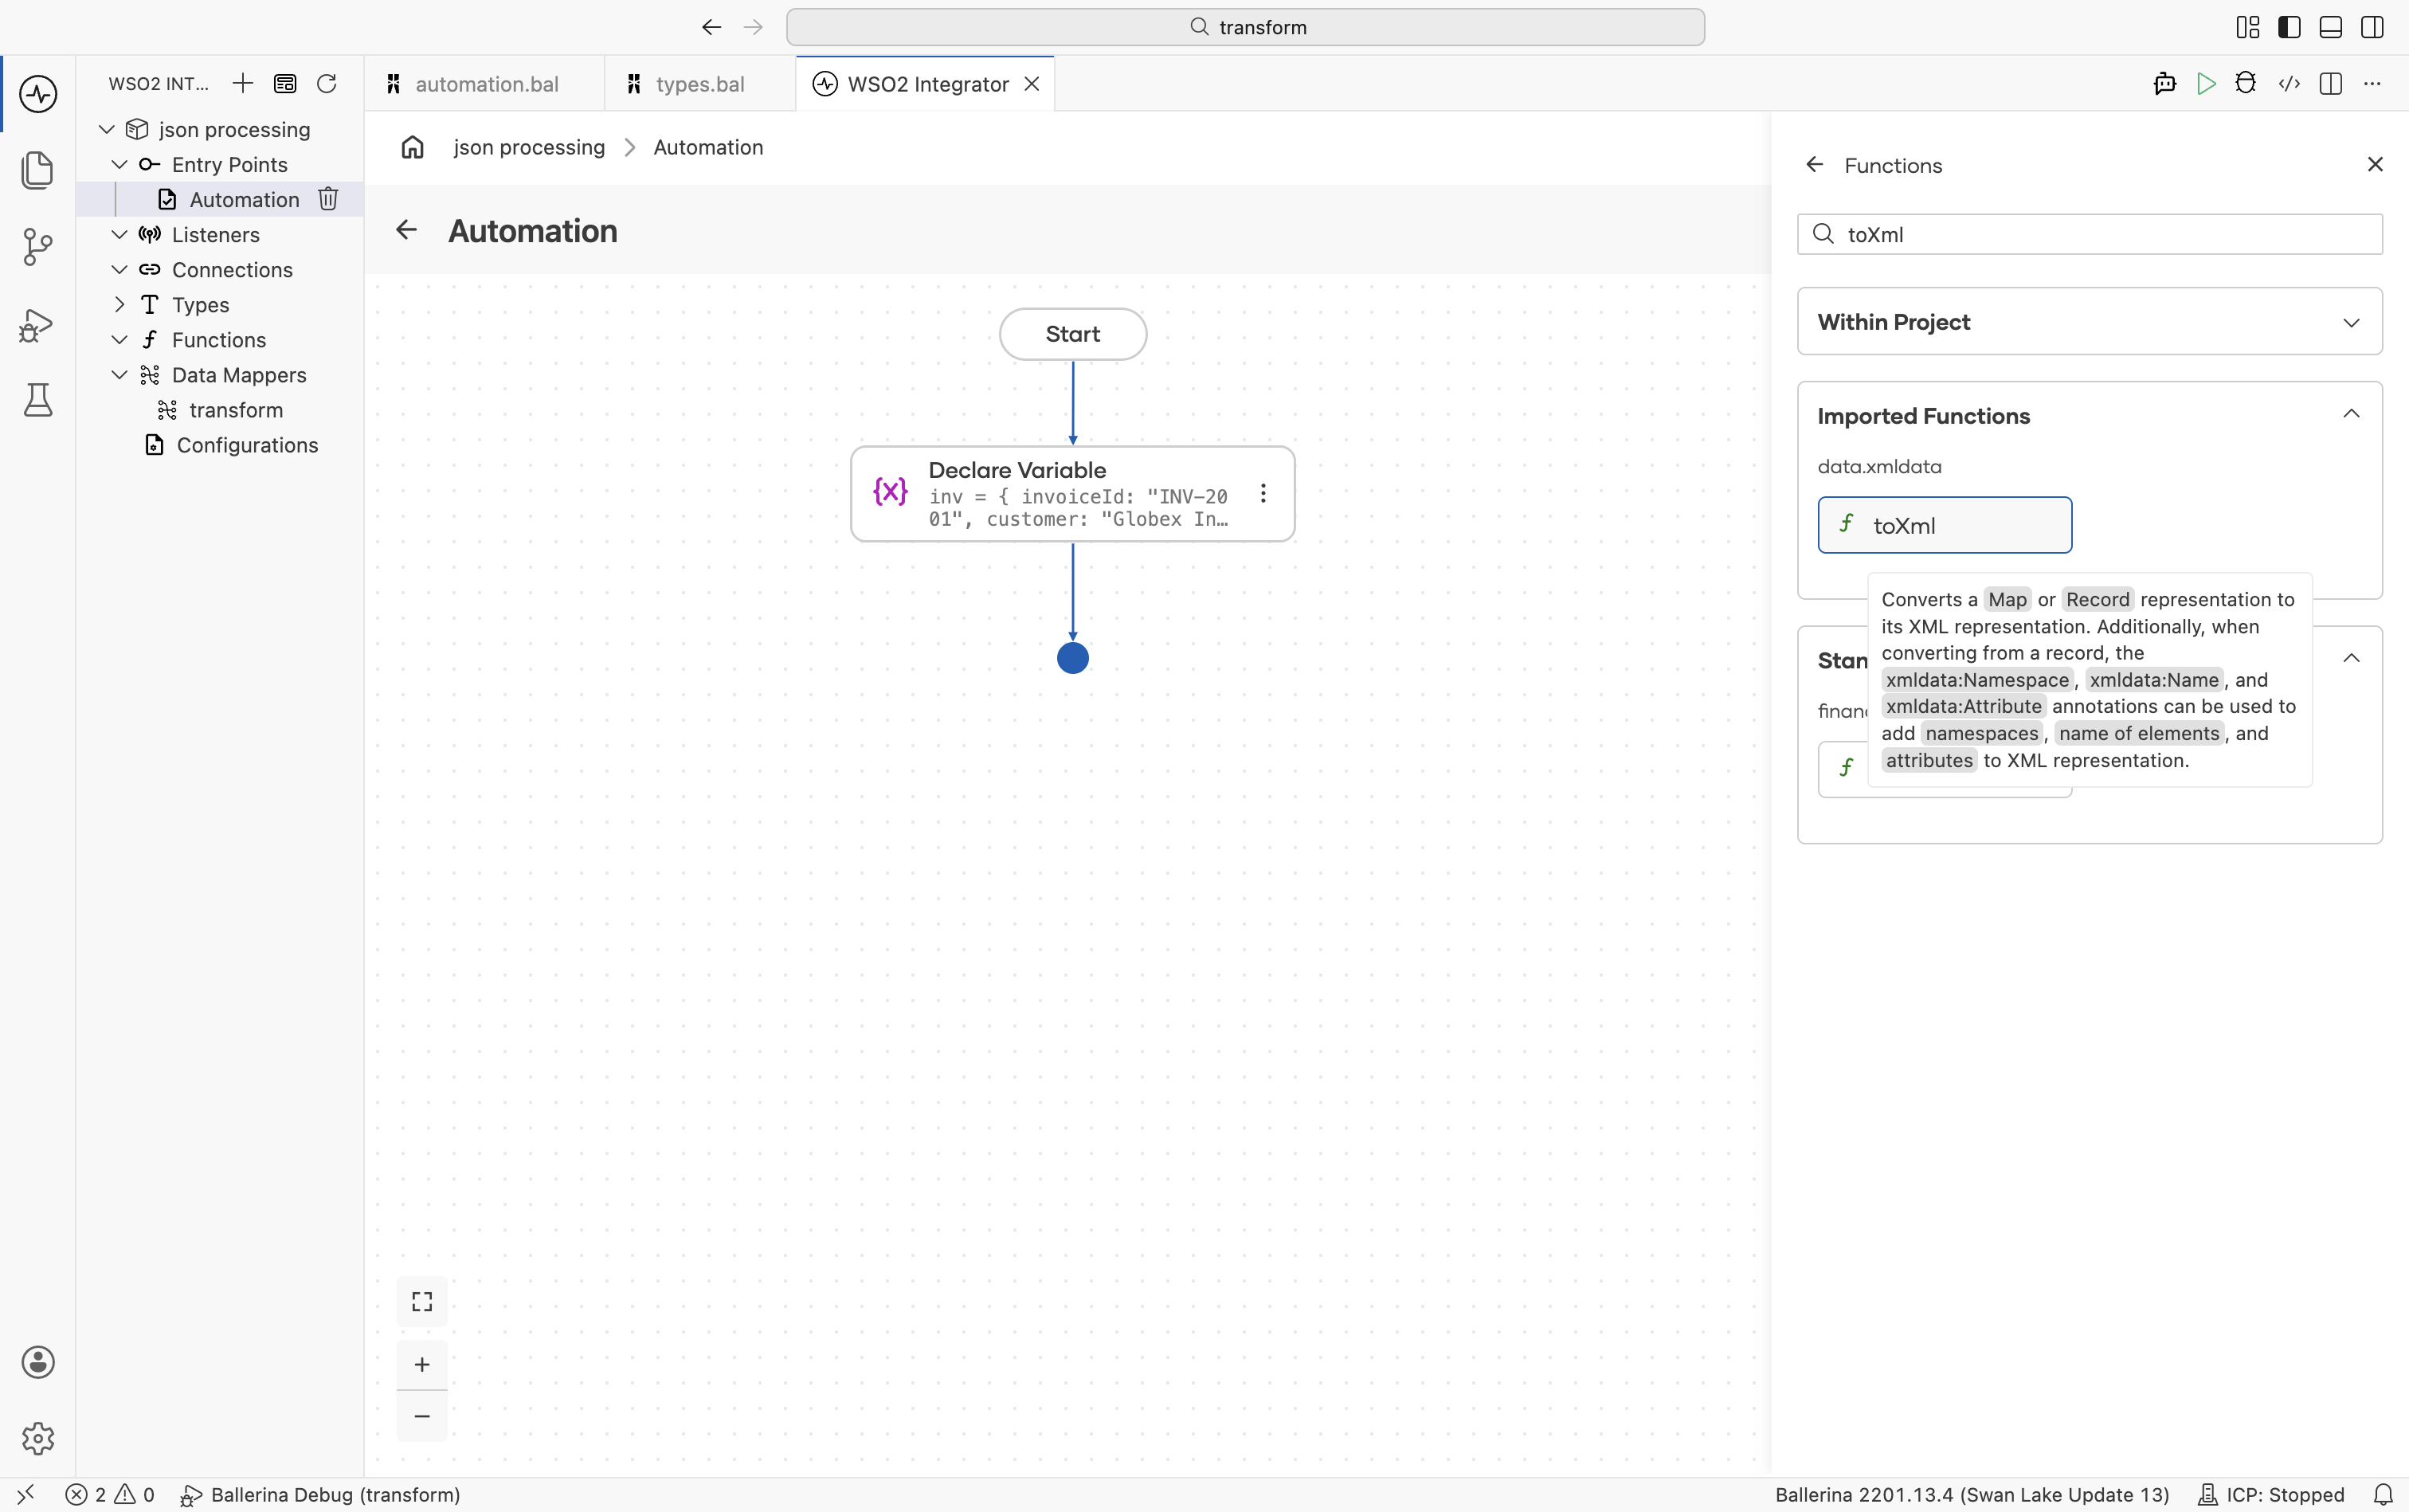2409x1512 pixels.
Task: Collapse the json processing project tree
Action: pyautogui.click(x=107, y=129)
